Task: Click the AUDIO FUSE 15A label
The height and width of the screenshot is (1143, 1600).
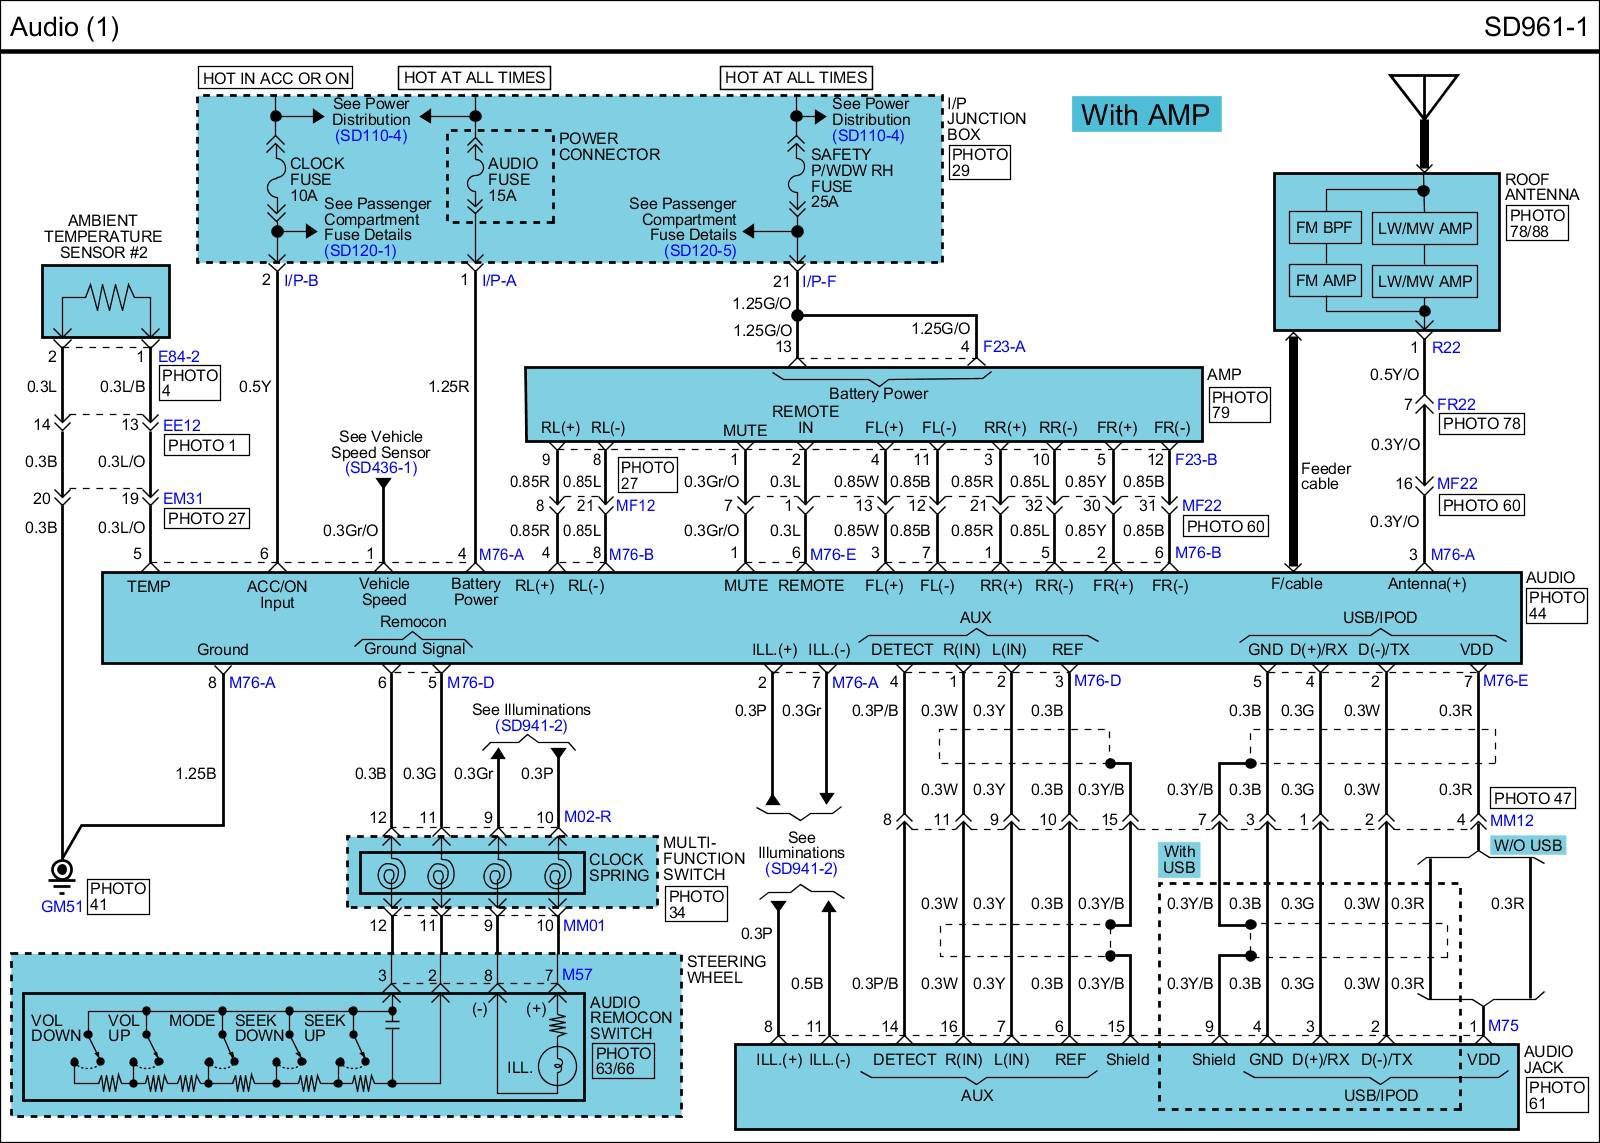Action: click(x=512, y=179)
